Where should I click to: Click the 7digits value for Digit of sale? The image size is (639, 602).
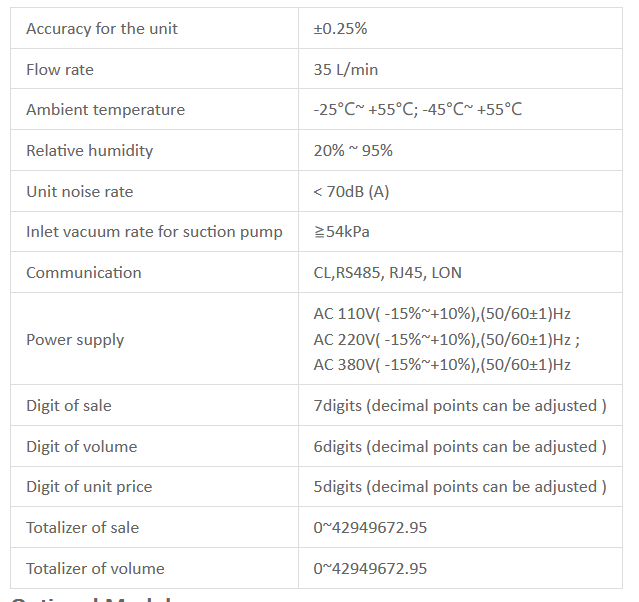pyautogui.click(x=460, y=406)
